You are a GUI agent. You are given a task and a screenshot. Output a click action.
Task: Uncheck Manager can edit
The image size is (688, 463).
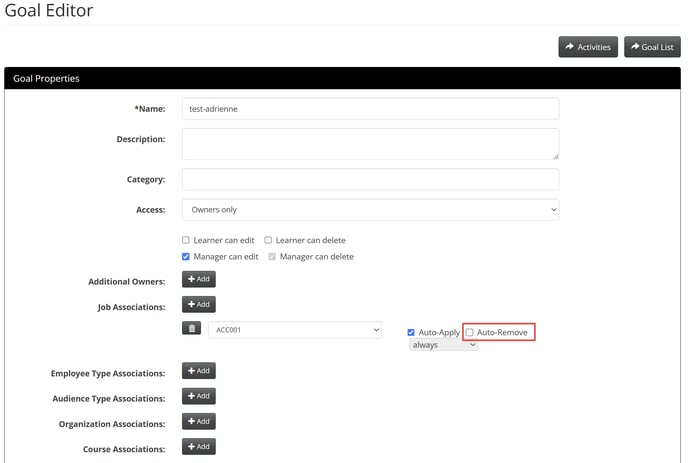click(186, 257)
